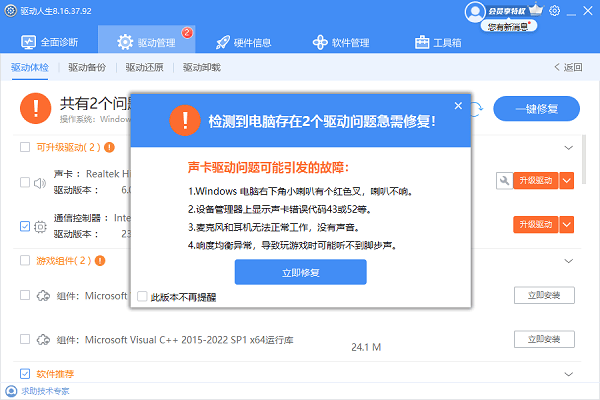
Task: Click the 一键修复 button
Action: coord(544,107)
